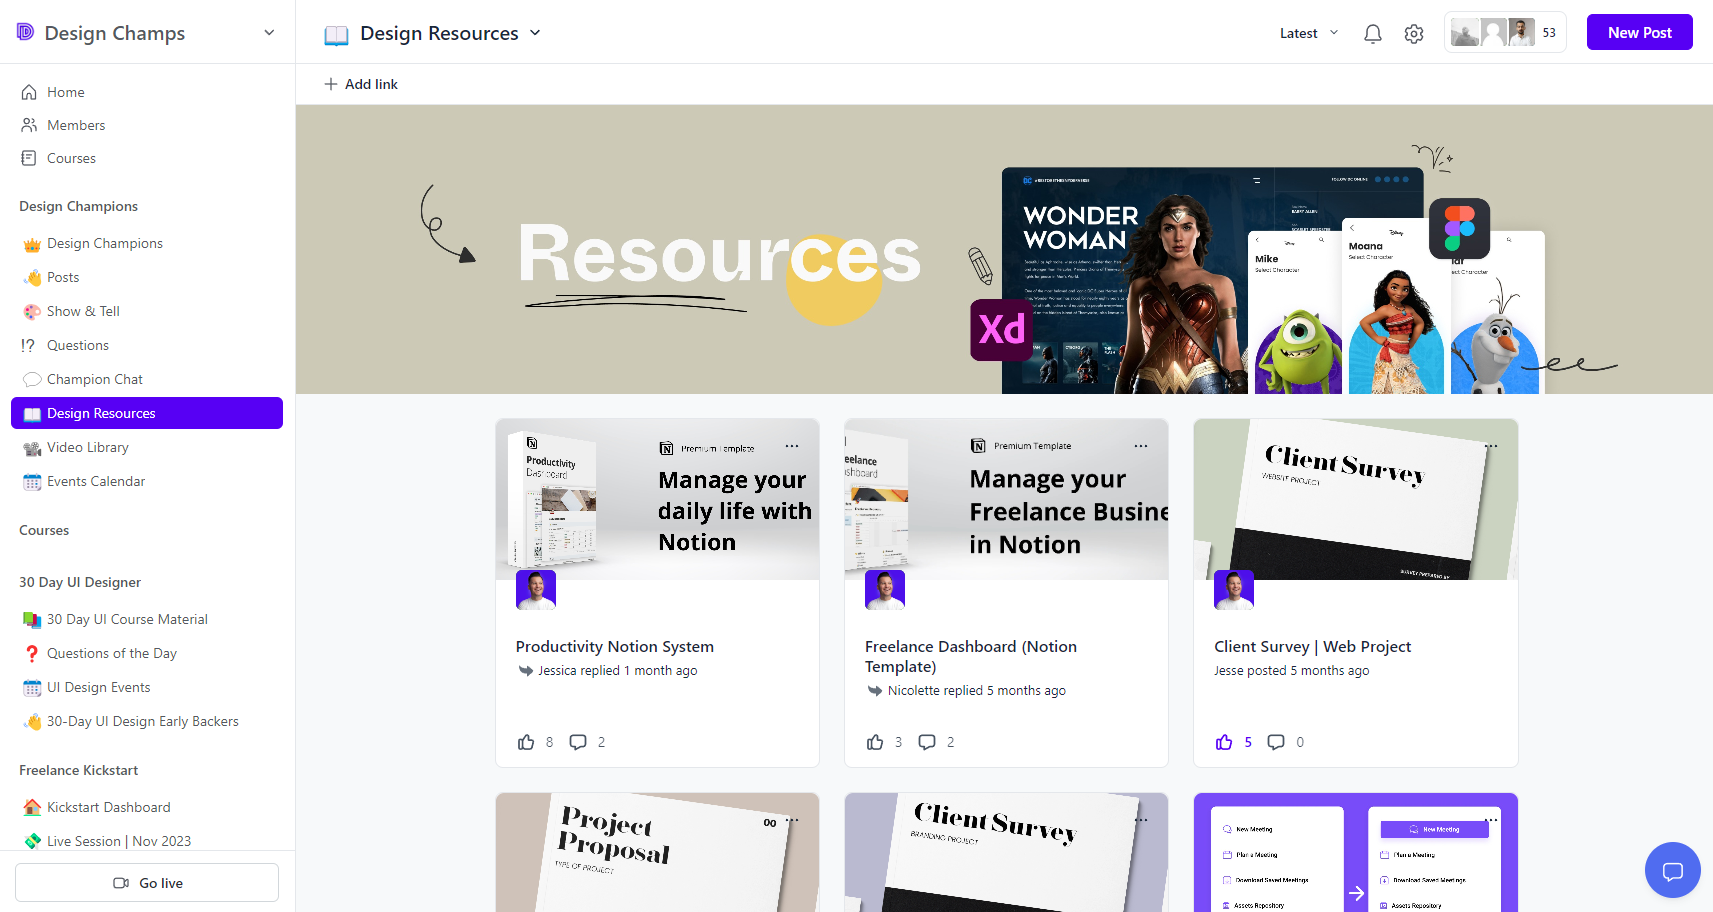Open Live Session Nov 2023 space
Screen dimensions: 1713x912
pos(147,841)
